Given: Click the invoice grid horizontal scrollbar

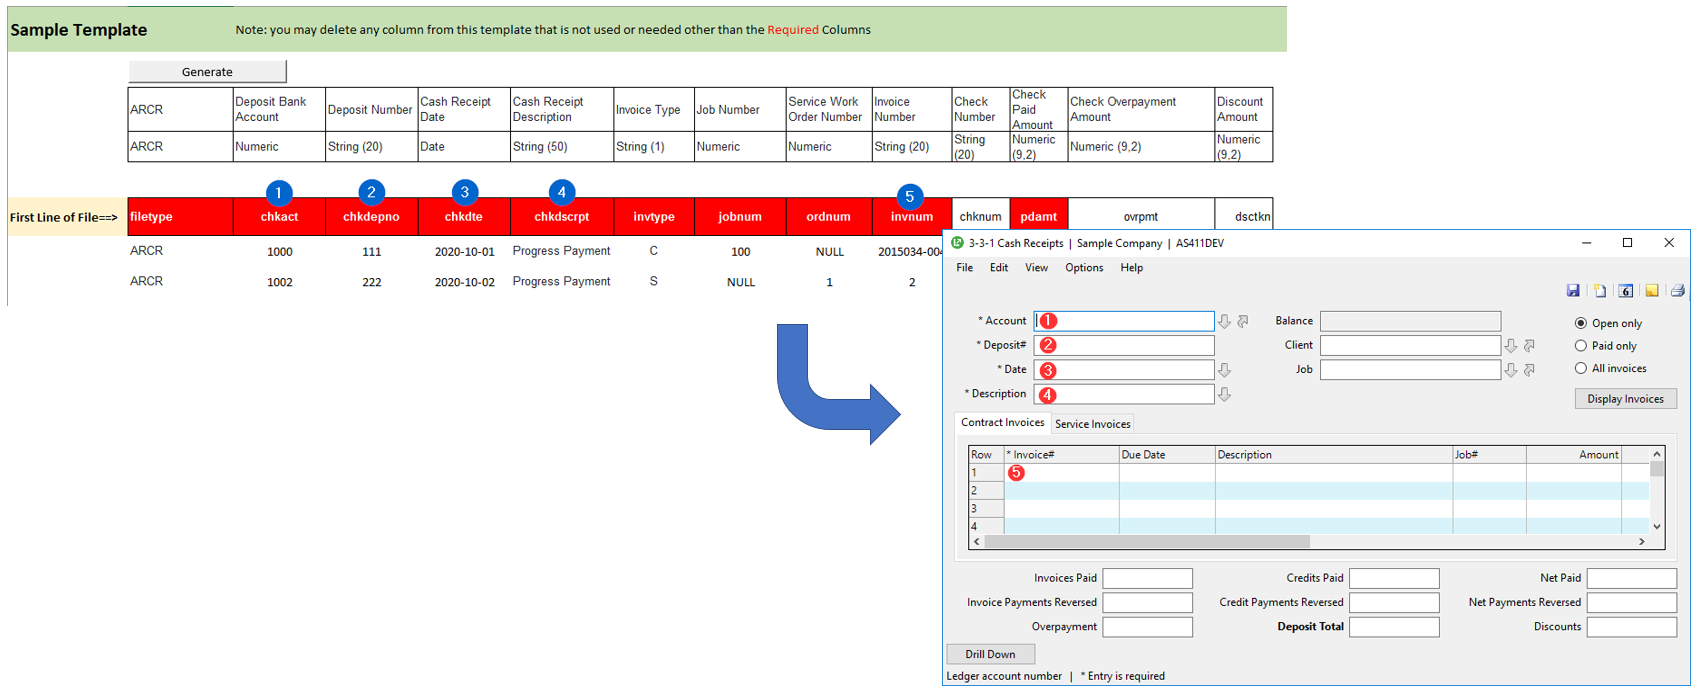Looking at the screenshot, I should click(1147, 542).
